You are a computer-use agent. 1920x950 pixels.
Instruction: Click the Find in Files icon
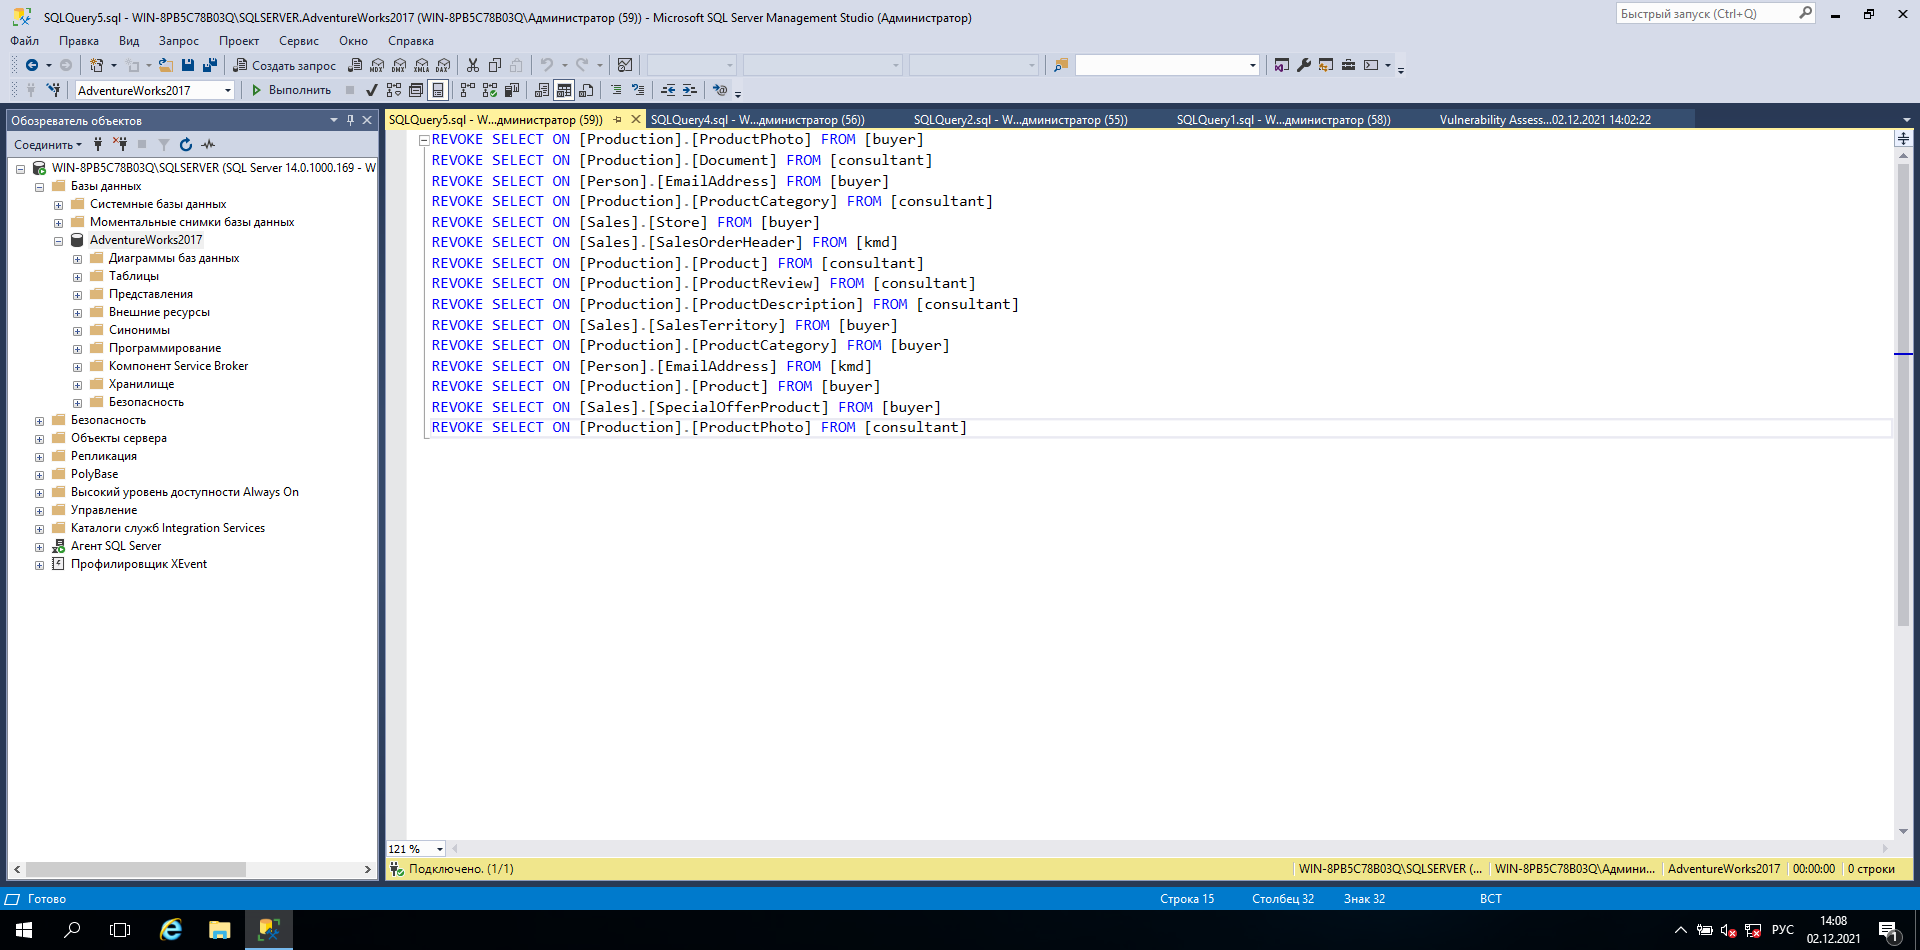tap(1061, 65)
